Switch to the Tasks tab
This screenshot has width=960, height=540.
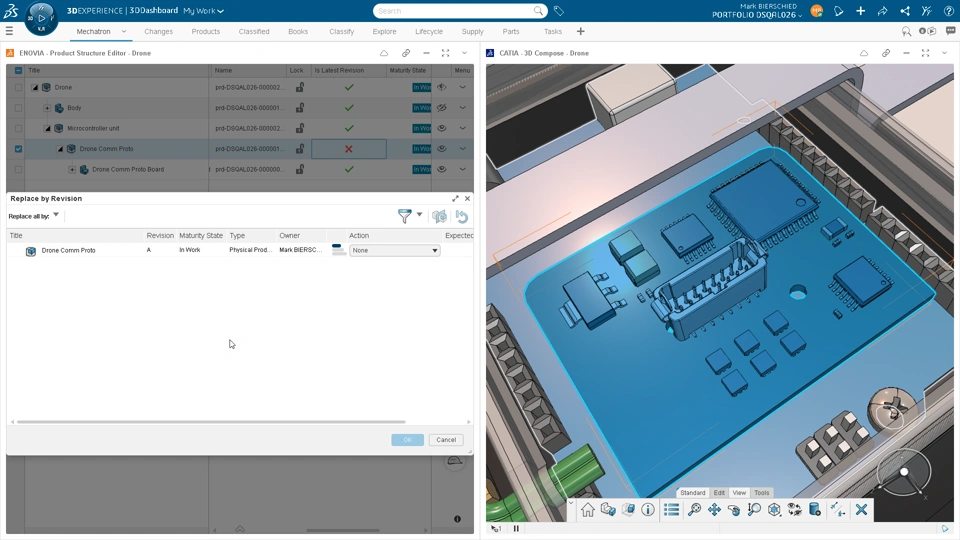coord(553,31)
